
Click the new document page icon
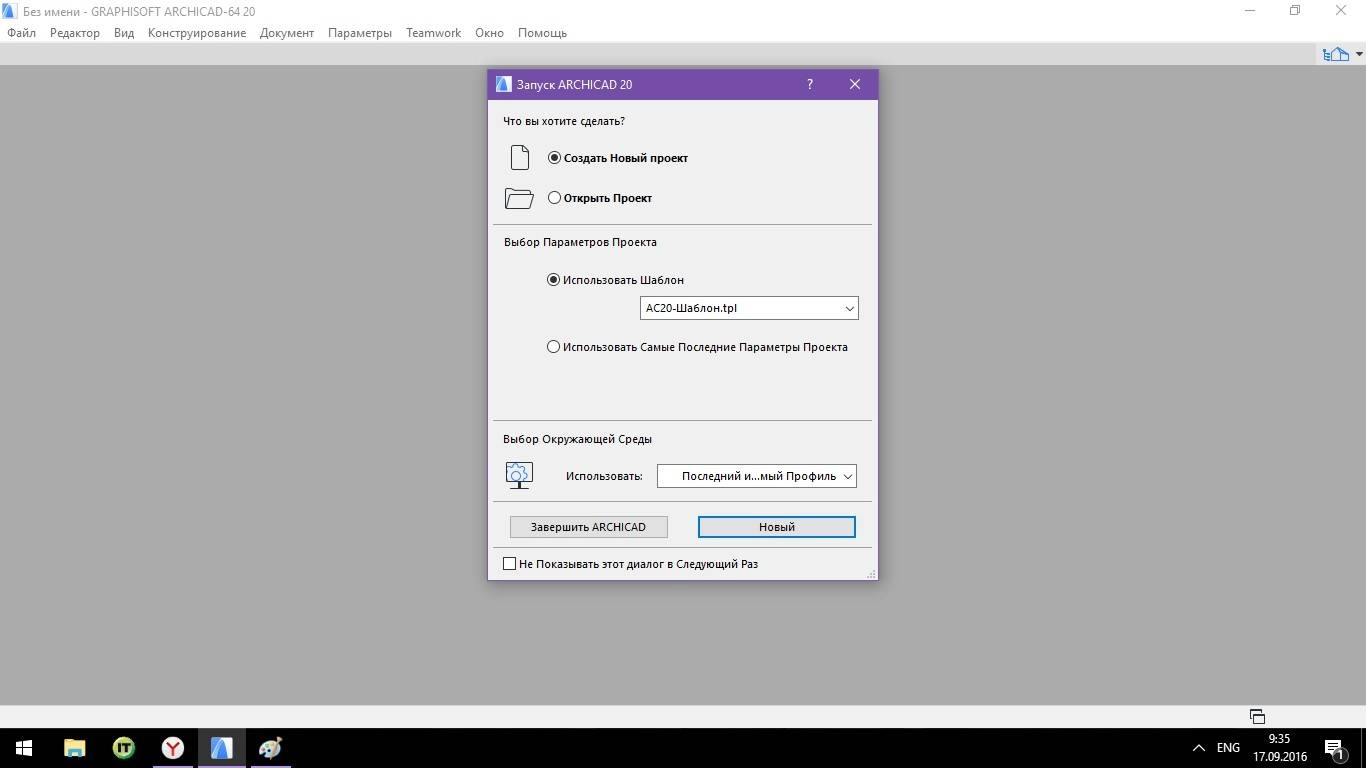coord(519,158)
